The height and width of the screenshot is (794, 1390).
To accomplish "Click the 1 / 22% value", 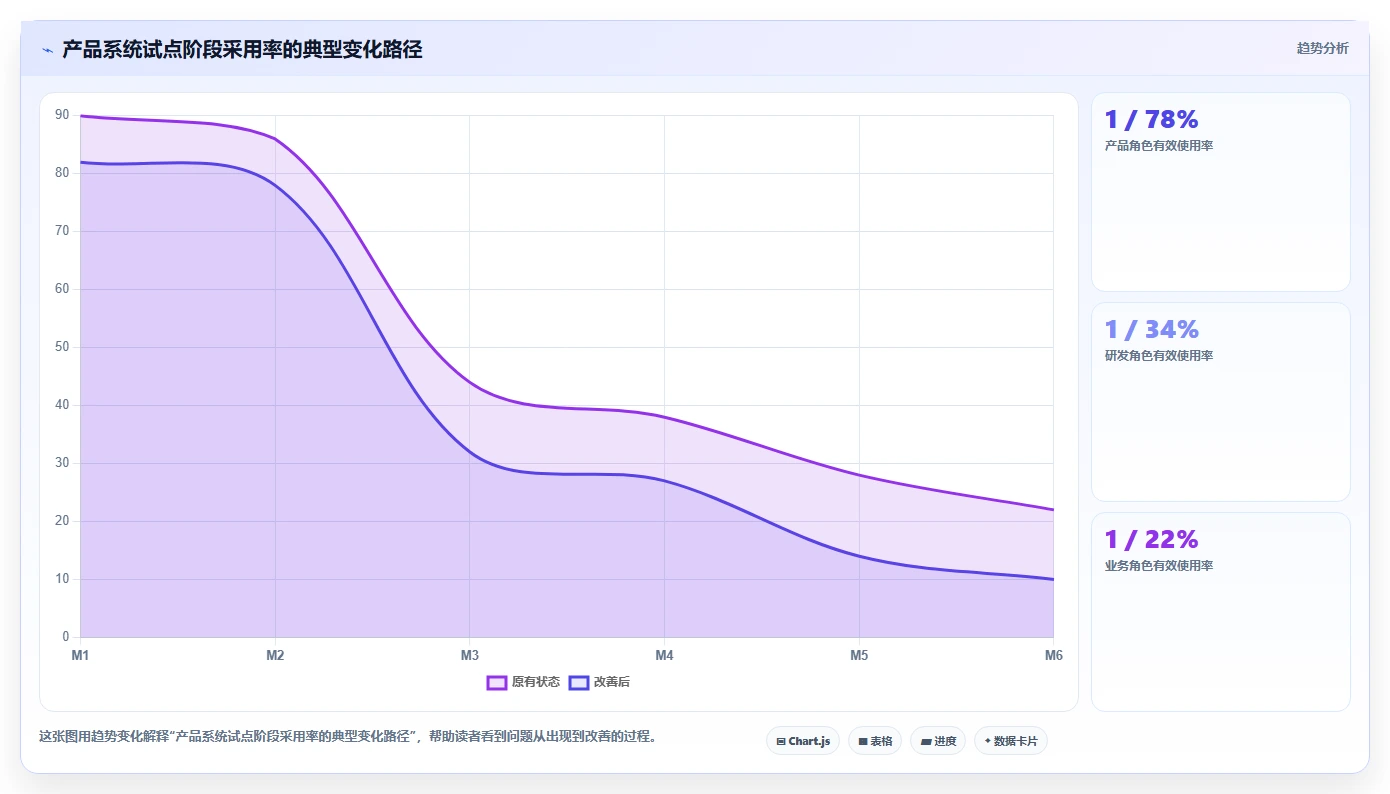I will [1151, 540].
